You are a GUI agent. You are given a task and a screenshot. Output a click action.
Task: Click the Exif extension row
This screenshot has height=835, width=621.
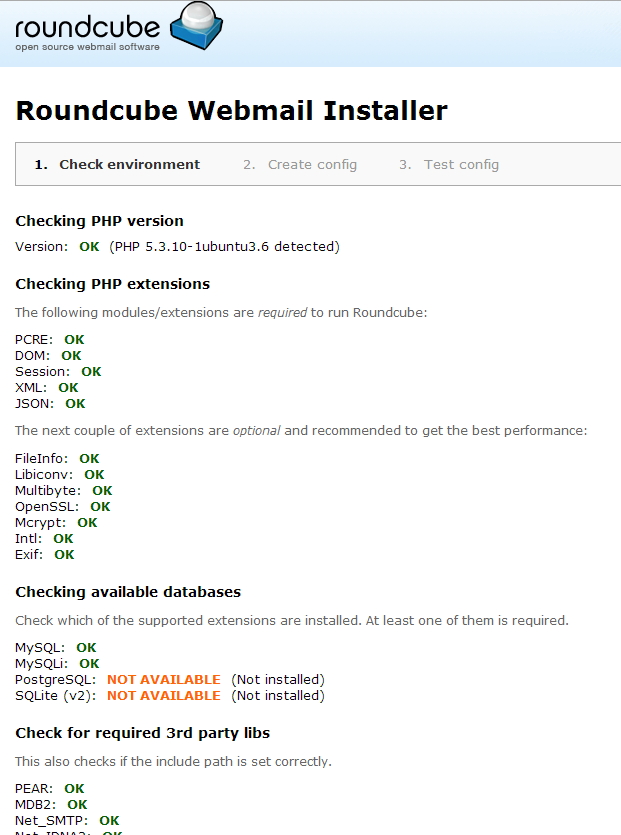tap(45, 554)
